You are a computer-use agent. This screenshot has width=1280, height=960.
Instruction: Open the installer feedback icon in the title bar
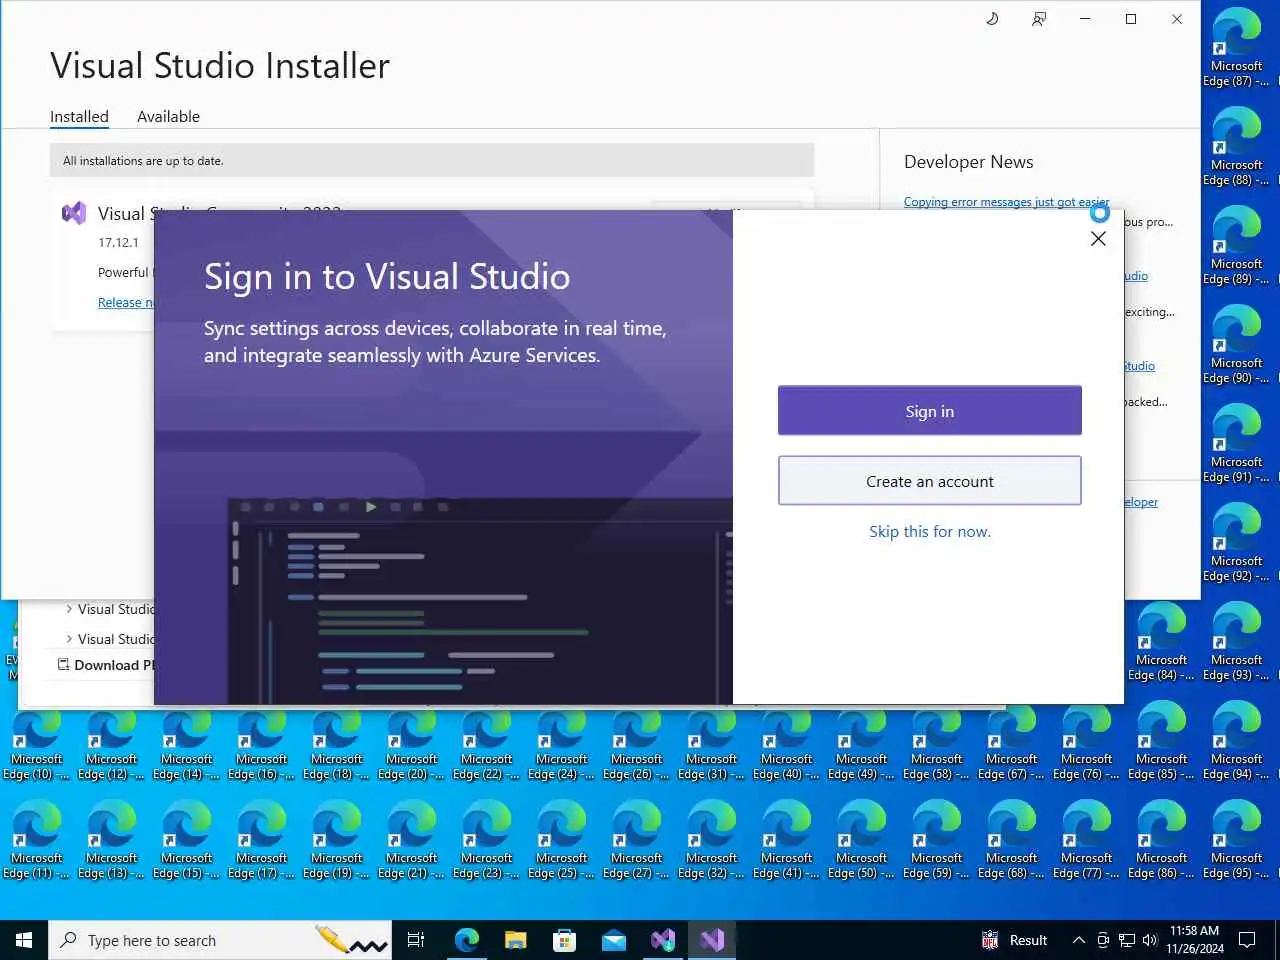point(1039,19)
